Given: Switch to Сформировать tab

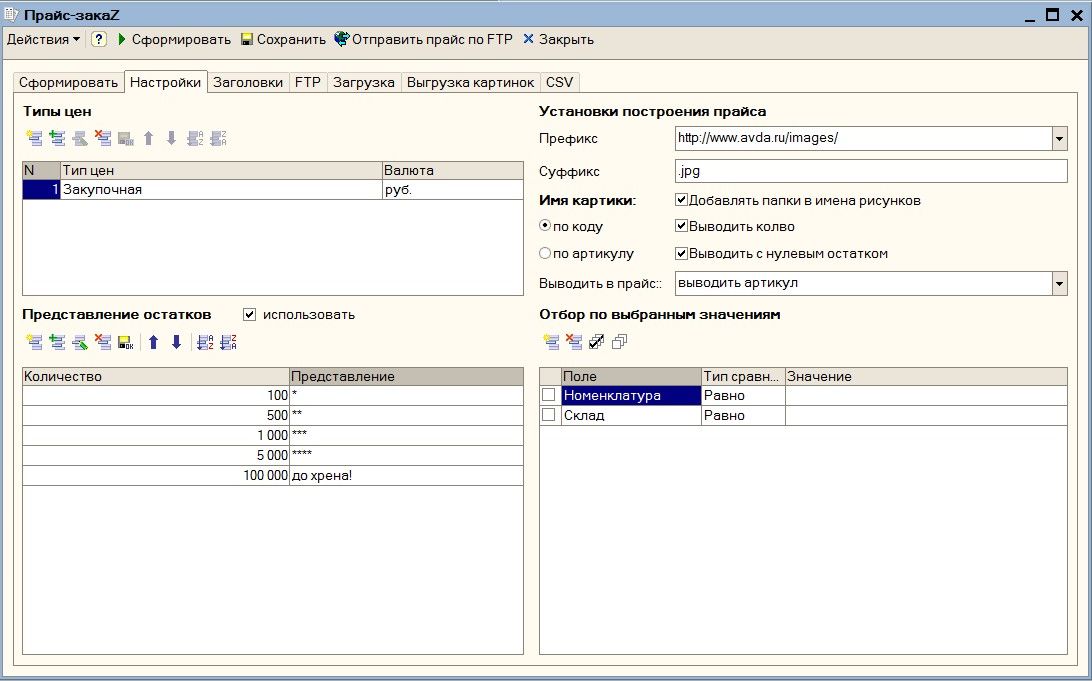Looking at the screenshot, I should pyautogui.click(x=68, y=82).
